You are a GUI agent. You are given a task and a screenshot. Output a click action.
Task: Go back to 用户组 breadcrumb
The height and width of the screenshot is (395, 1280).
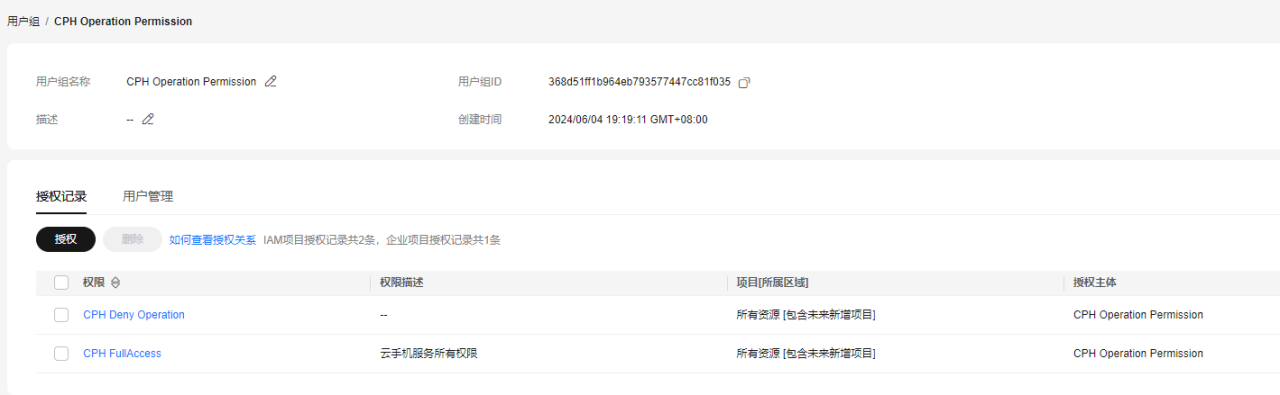point(23,21)
